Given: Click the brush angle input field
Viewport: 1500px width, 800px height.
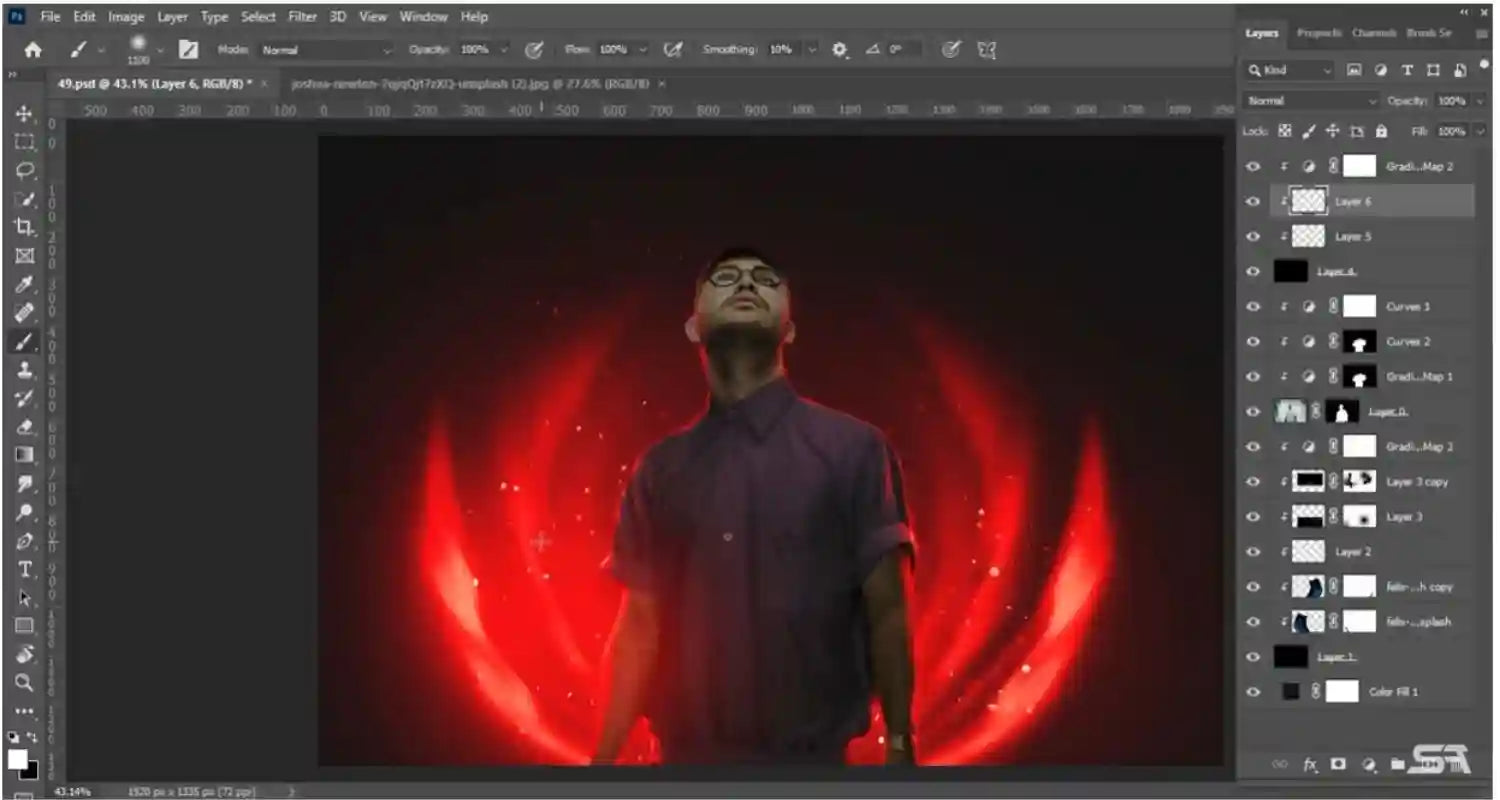Looking at the screenshot, I should (902, 50).
